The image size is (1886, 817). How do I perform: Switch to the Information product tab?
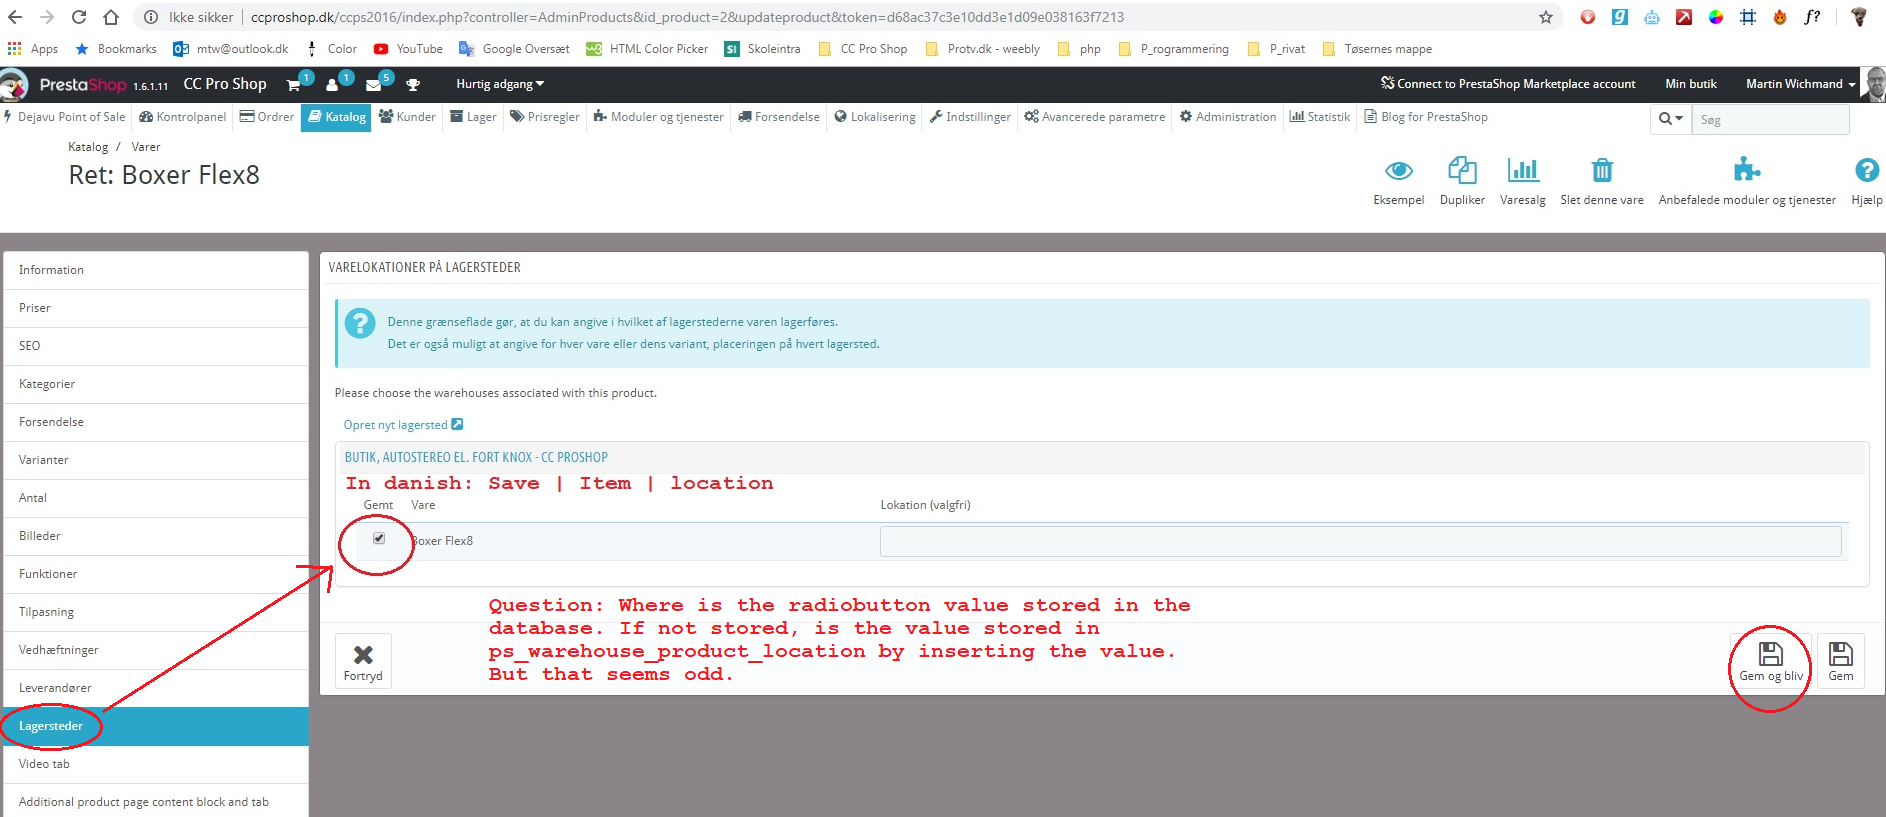[x=156, y=270]
